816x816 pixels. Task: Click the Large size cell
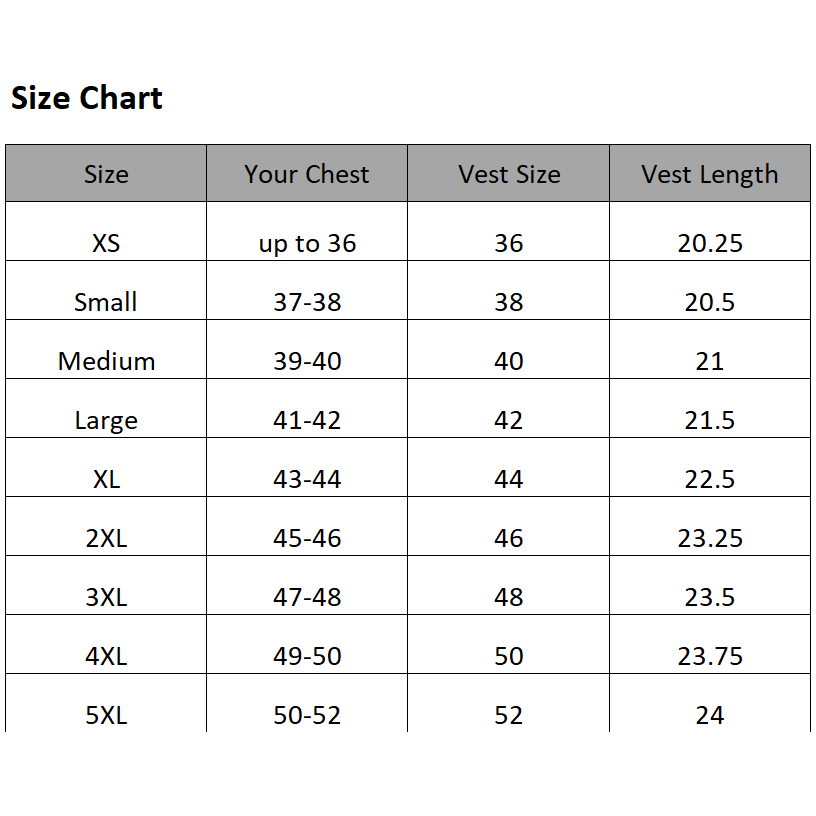point(106,420)
